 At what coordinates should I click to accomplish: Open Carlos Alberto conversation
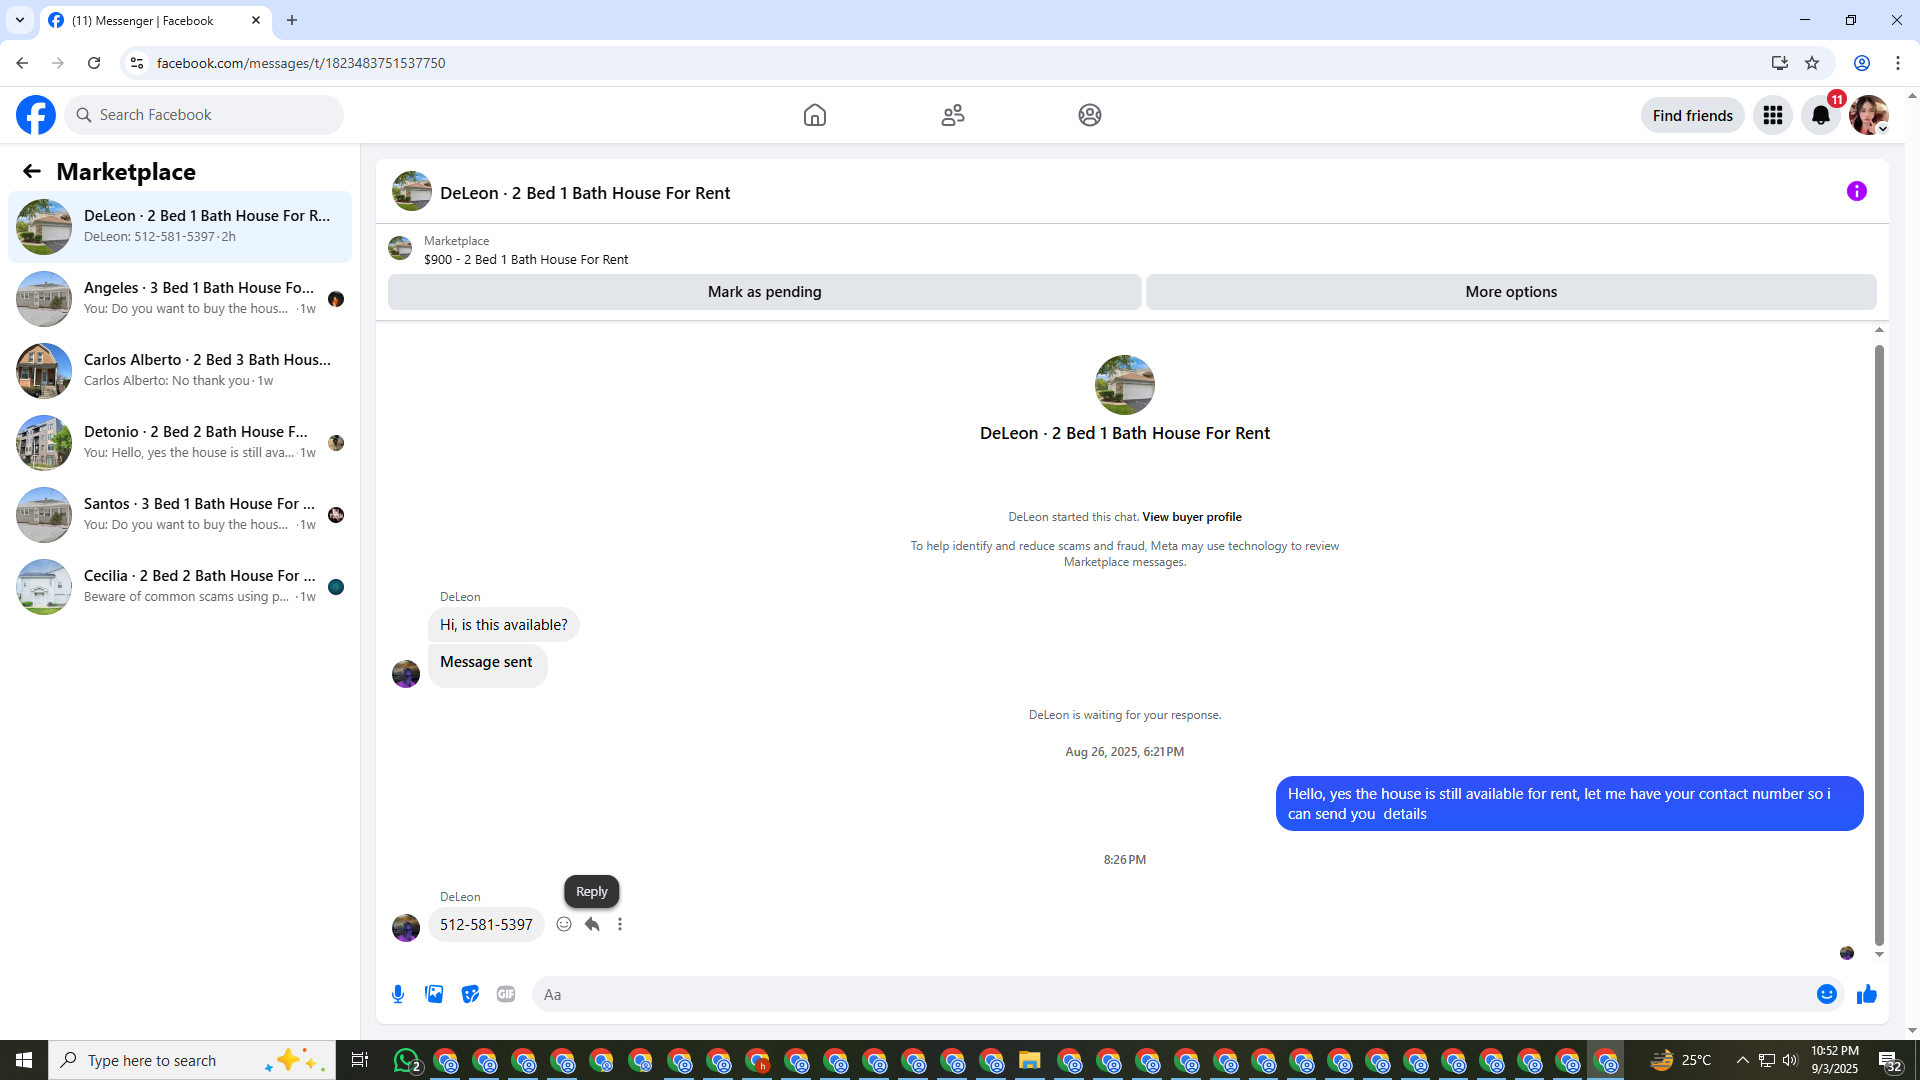[180, 371]
